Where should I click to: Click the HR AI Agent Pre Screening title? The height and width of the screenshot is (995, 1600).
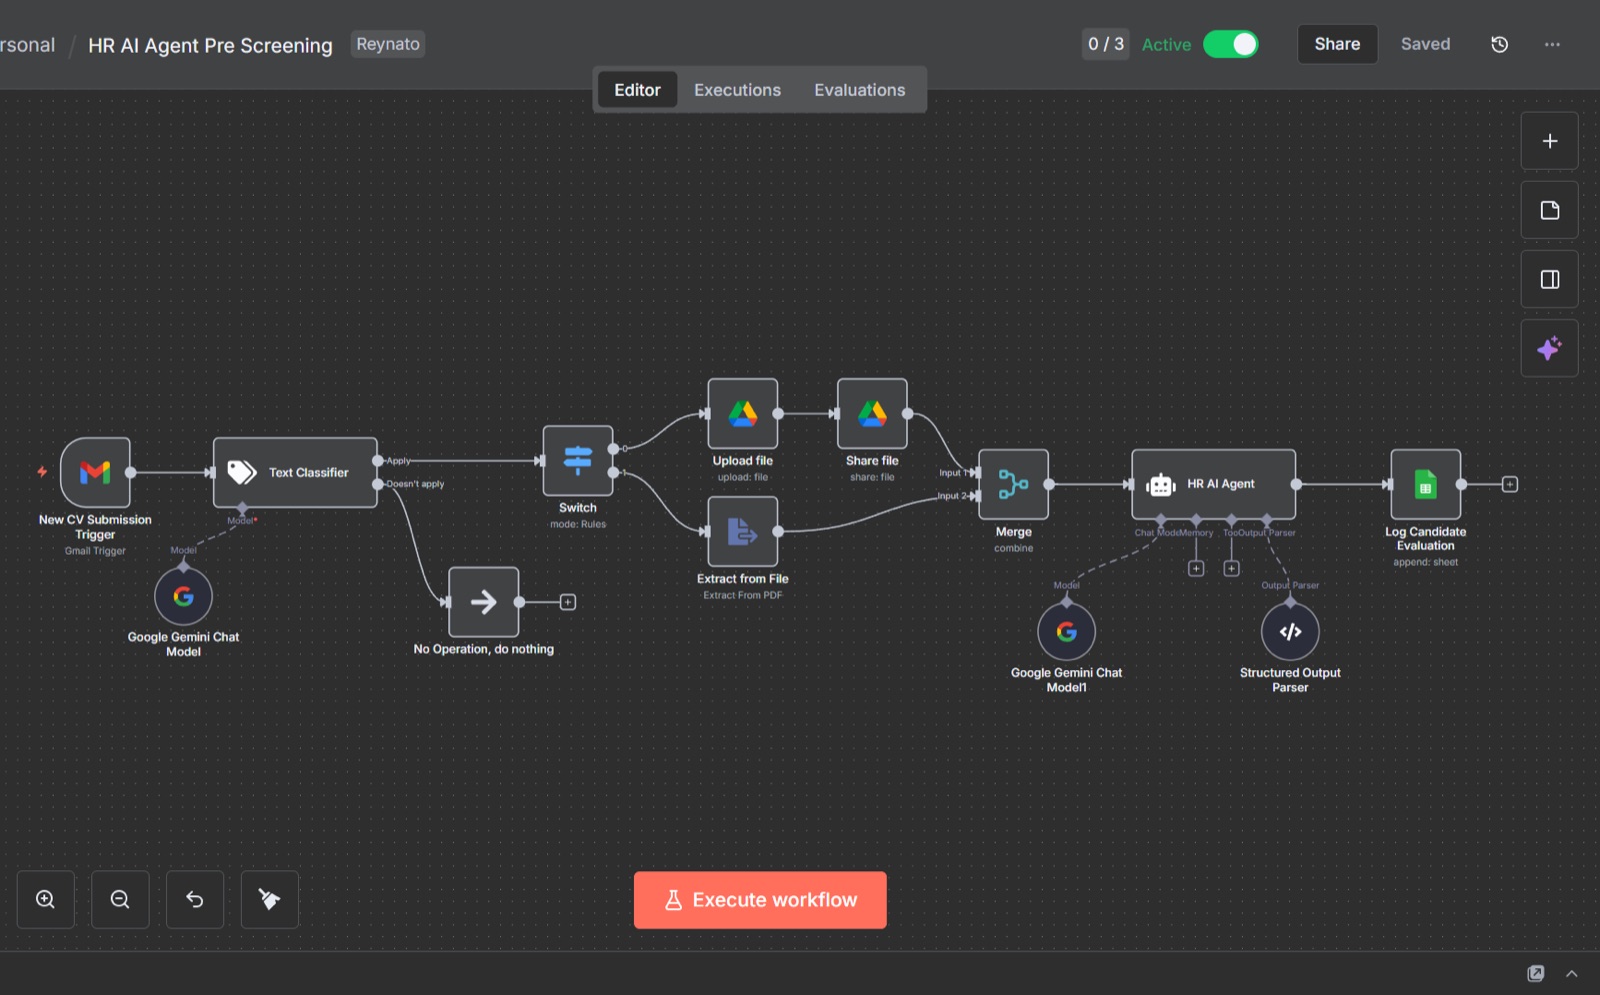(x=210, y=45)
